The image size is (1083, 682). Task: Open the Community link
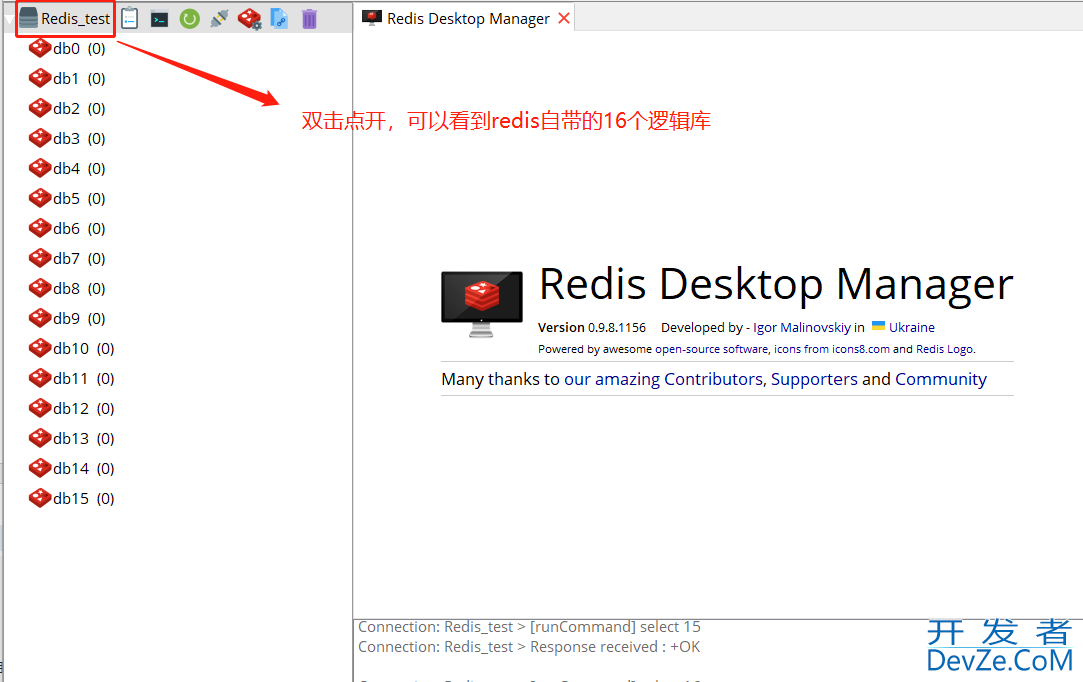pos(941,379)
